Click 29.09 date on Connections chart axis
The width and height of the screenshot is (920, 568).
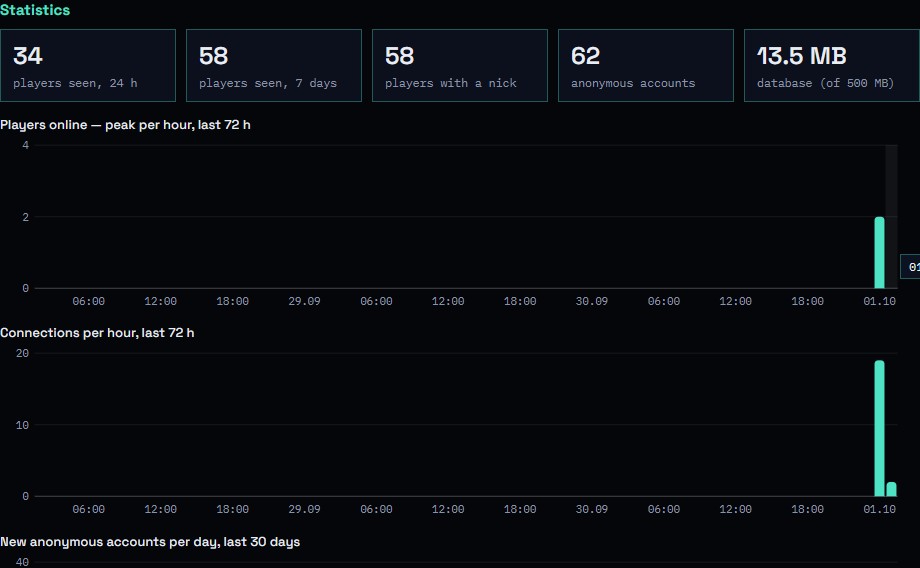click(304, 509)
